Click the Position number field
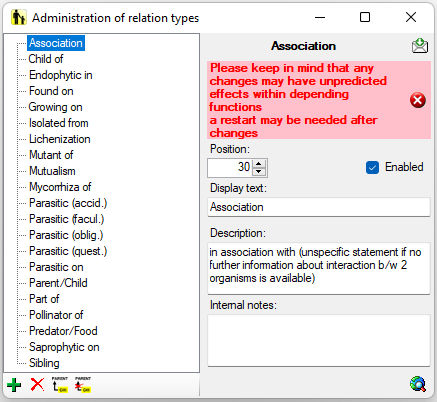Viewport: 437px width, 402px height. (x=230, y=168)
